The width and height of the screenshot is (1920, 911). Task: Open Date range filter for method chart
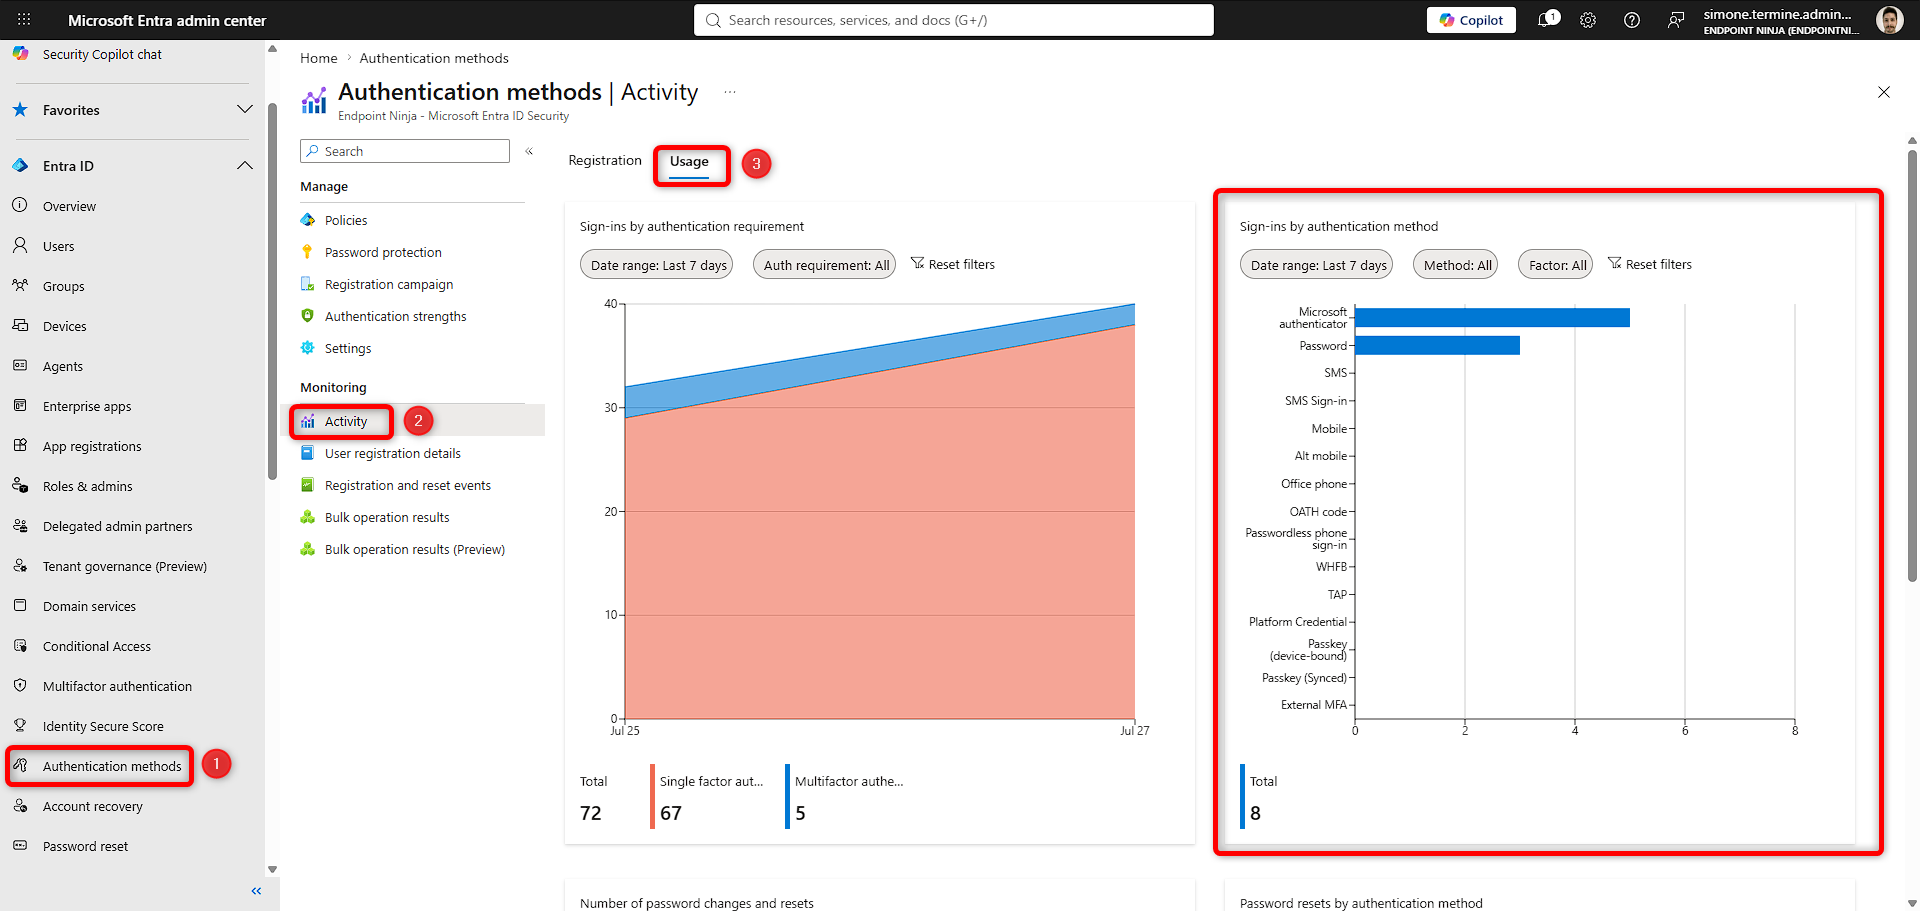(x=1316, y=264)
